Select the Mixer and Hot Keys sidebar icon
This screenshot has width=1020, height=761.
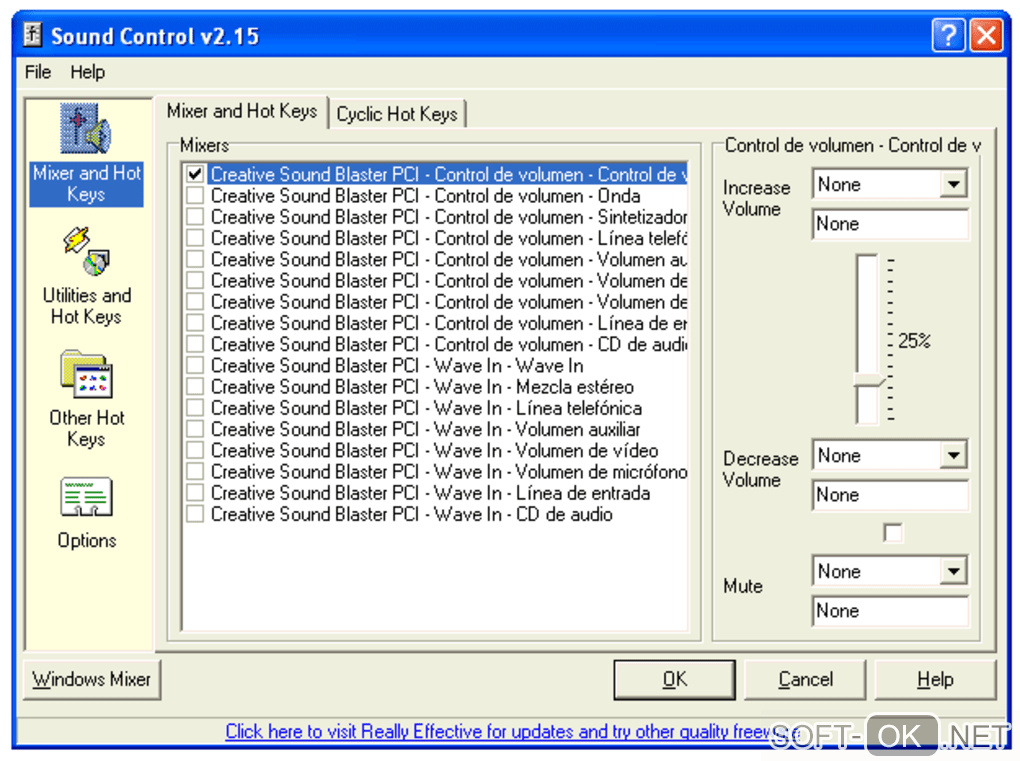[86, 154]
